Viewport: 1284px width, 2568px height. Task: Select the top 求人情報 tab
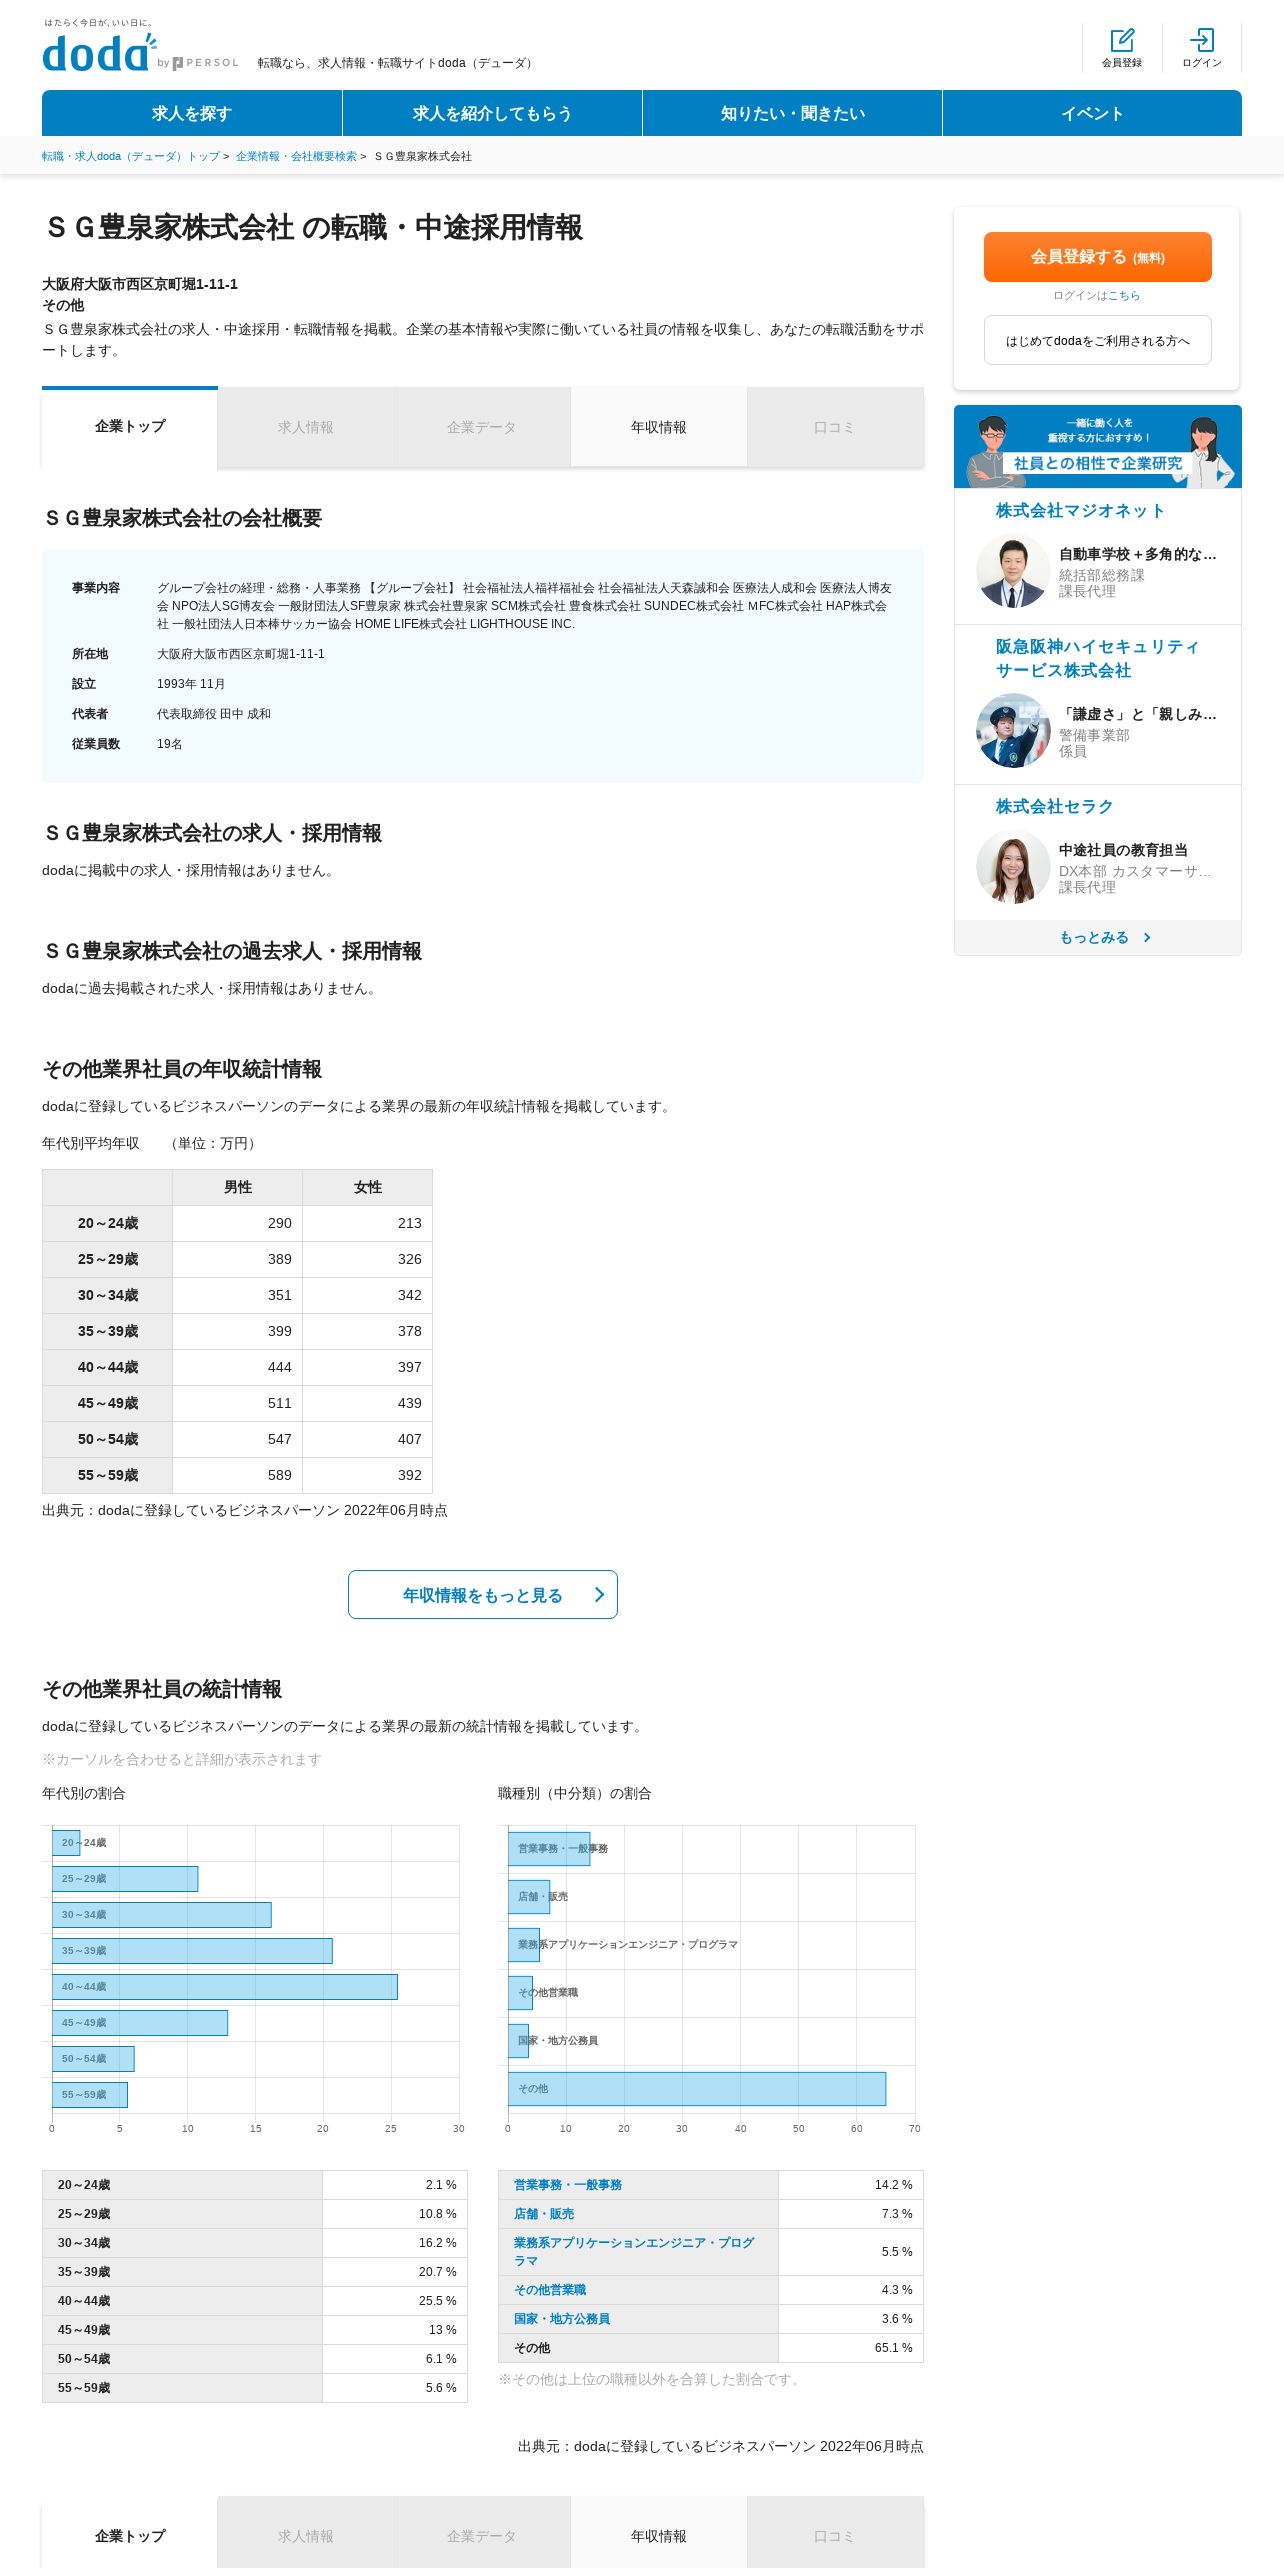pyautogui.click(x=306, y=427)
